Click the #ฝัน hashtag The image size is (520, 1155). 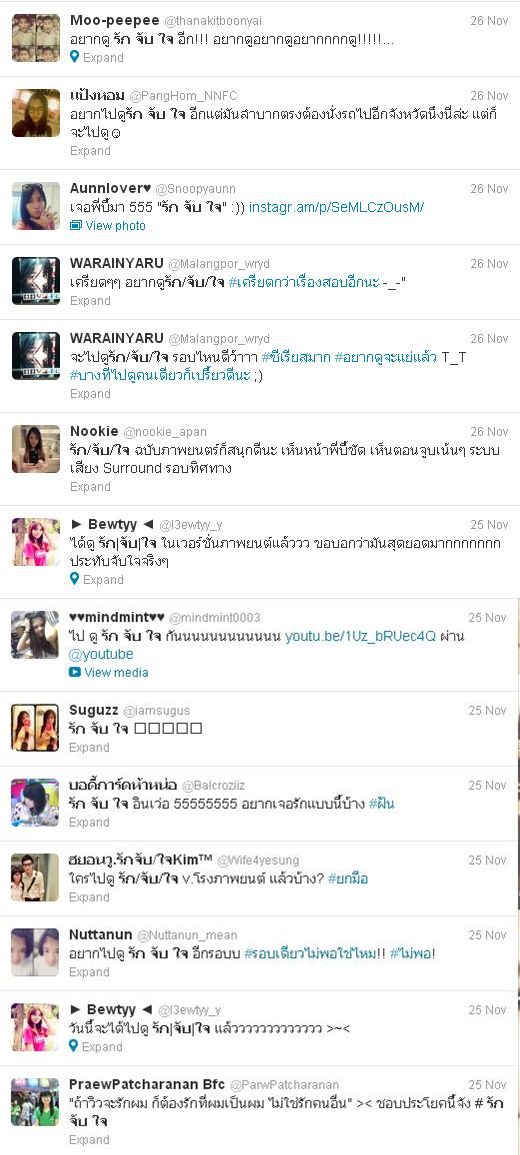[382, 804]
